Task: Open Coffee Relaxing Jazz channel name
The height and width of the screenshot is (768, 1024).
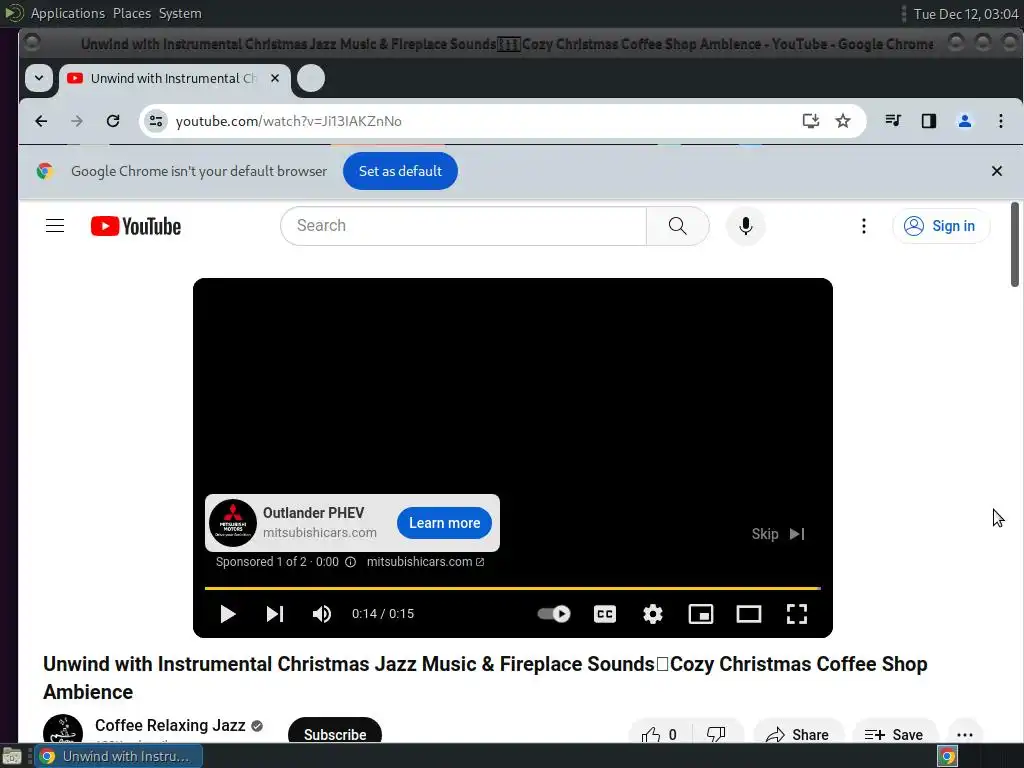Action: coord(170,726)
